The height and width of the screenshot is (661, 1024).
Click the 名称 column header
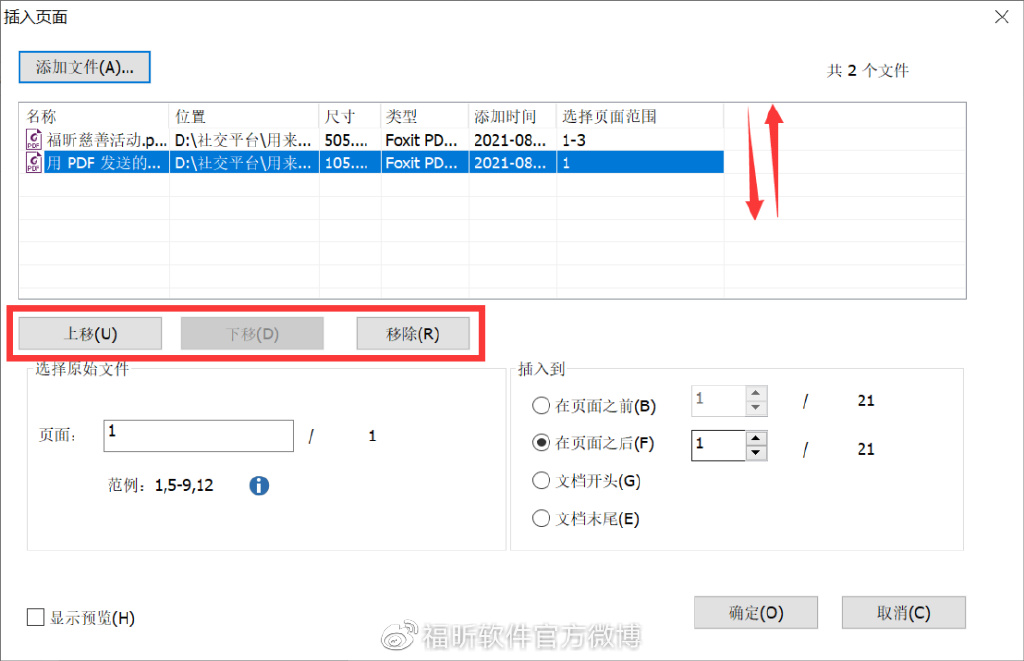pyautogui.click(x=42, y=115)
